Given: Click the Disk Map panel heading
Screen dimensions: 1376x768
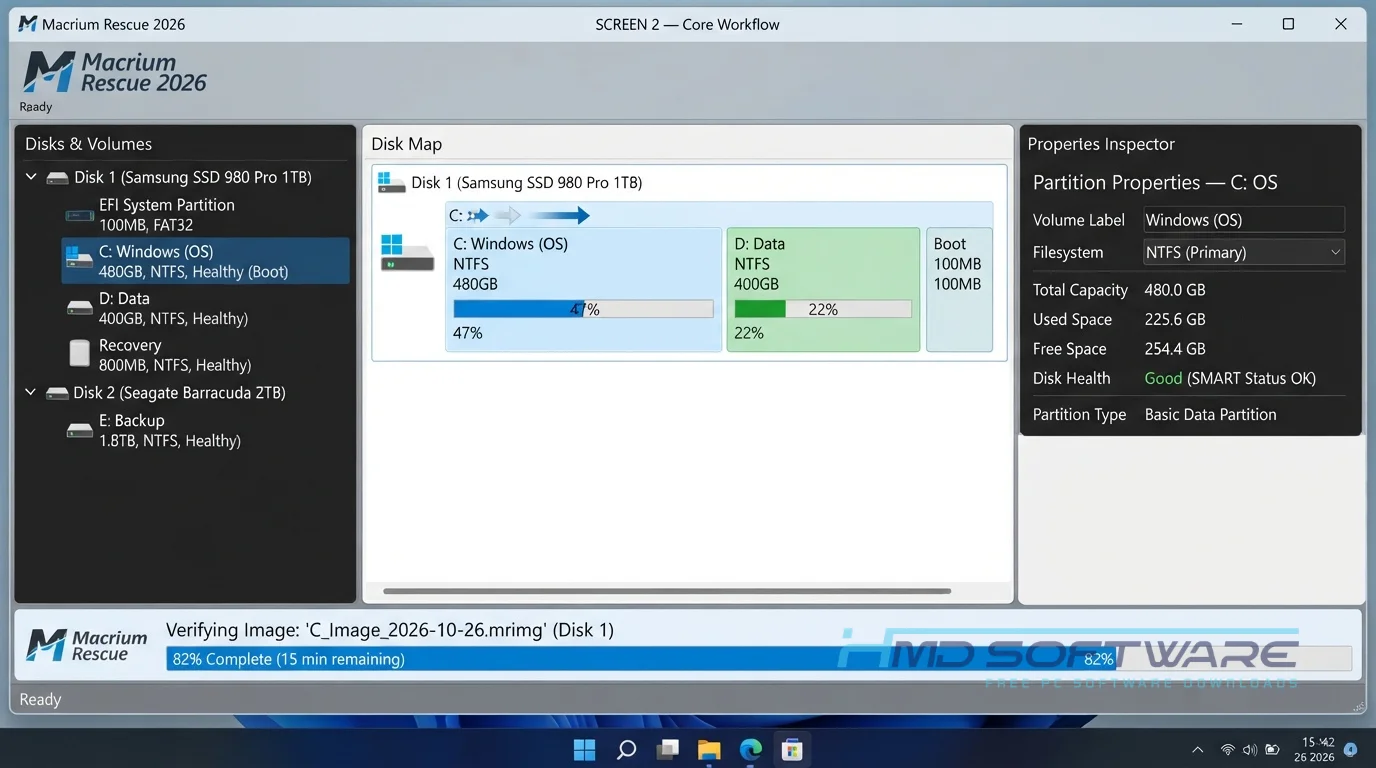Looking at the screenshot, I should (x=407, y=144).
